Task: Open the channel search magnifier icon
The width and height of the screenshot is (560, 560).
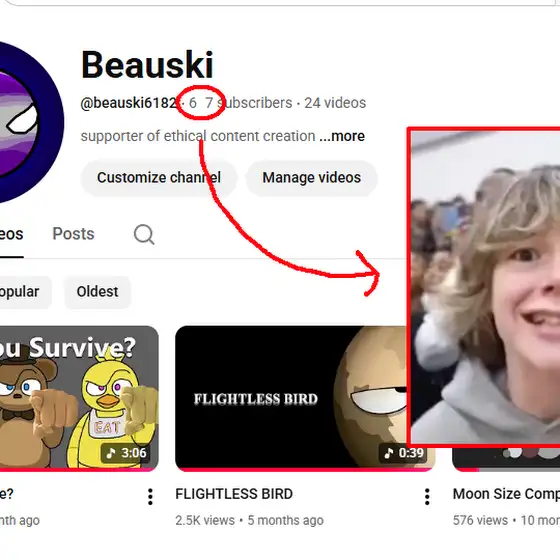Action: (144, 234)
